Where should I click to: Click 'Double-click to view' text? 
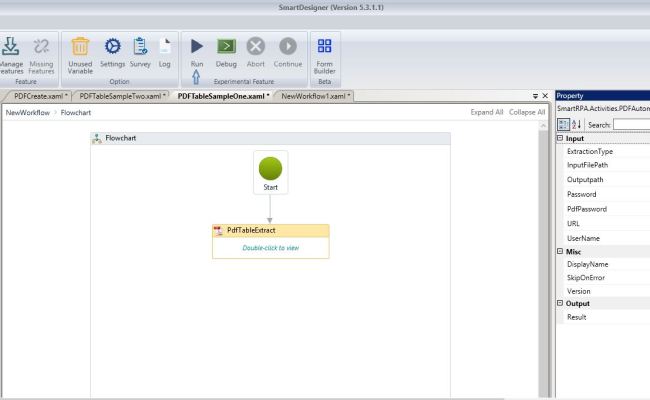click(x=271, y=248)
